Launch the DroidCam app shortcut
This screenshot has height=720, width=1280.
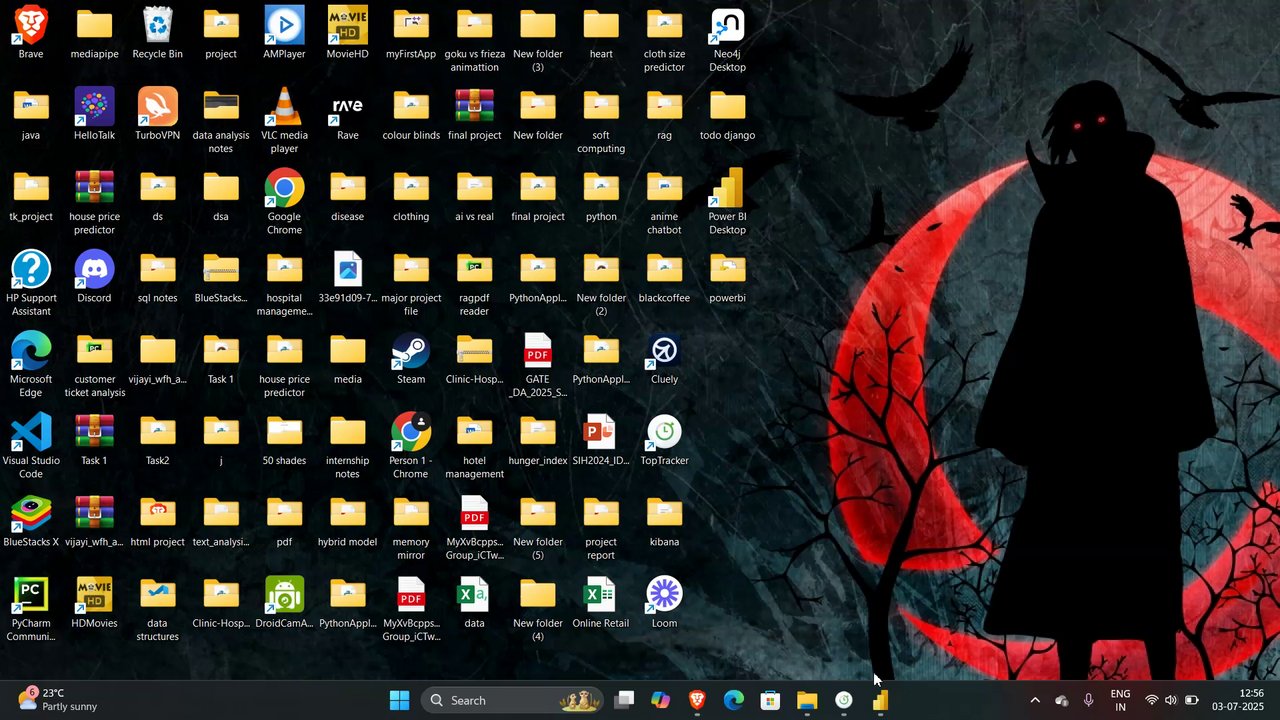[x=284, y=601]
